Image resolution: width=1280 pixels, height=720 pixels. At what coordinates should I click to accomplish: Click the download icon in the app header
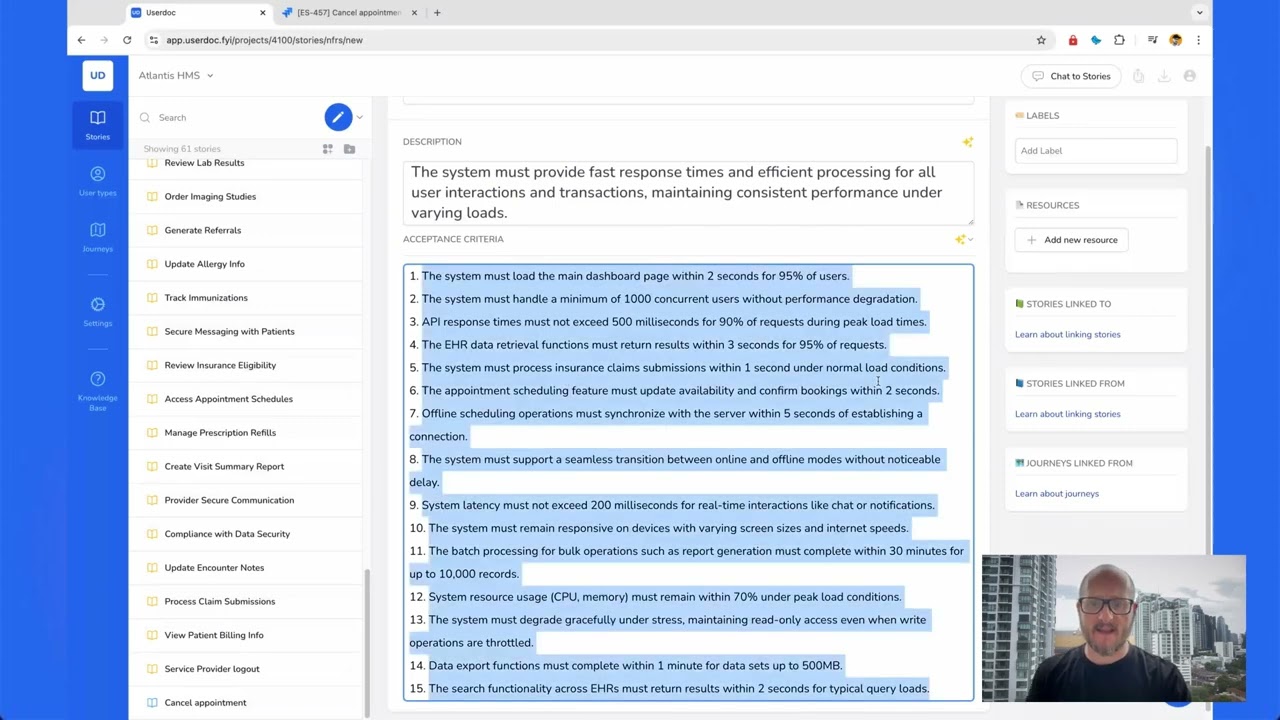tap(1164, 76)
